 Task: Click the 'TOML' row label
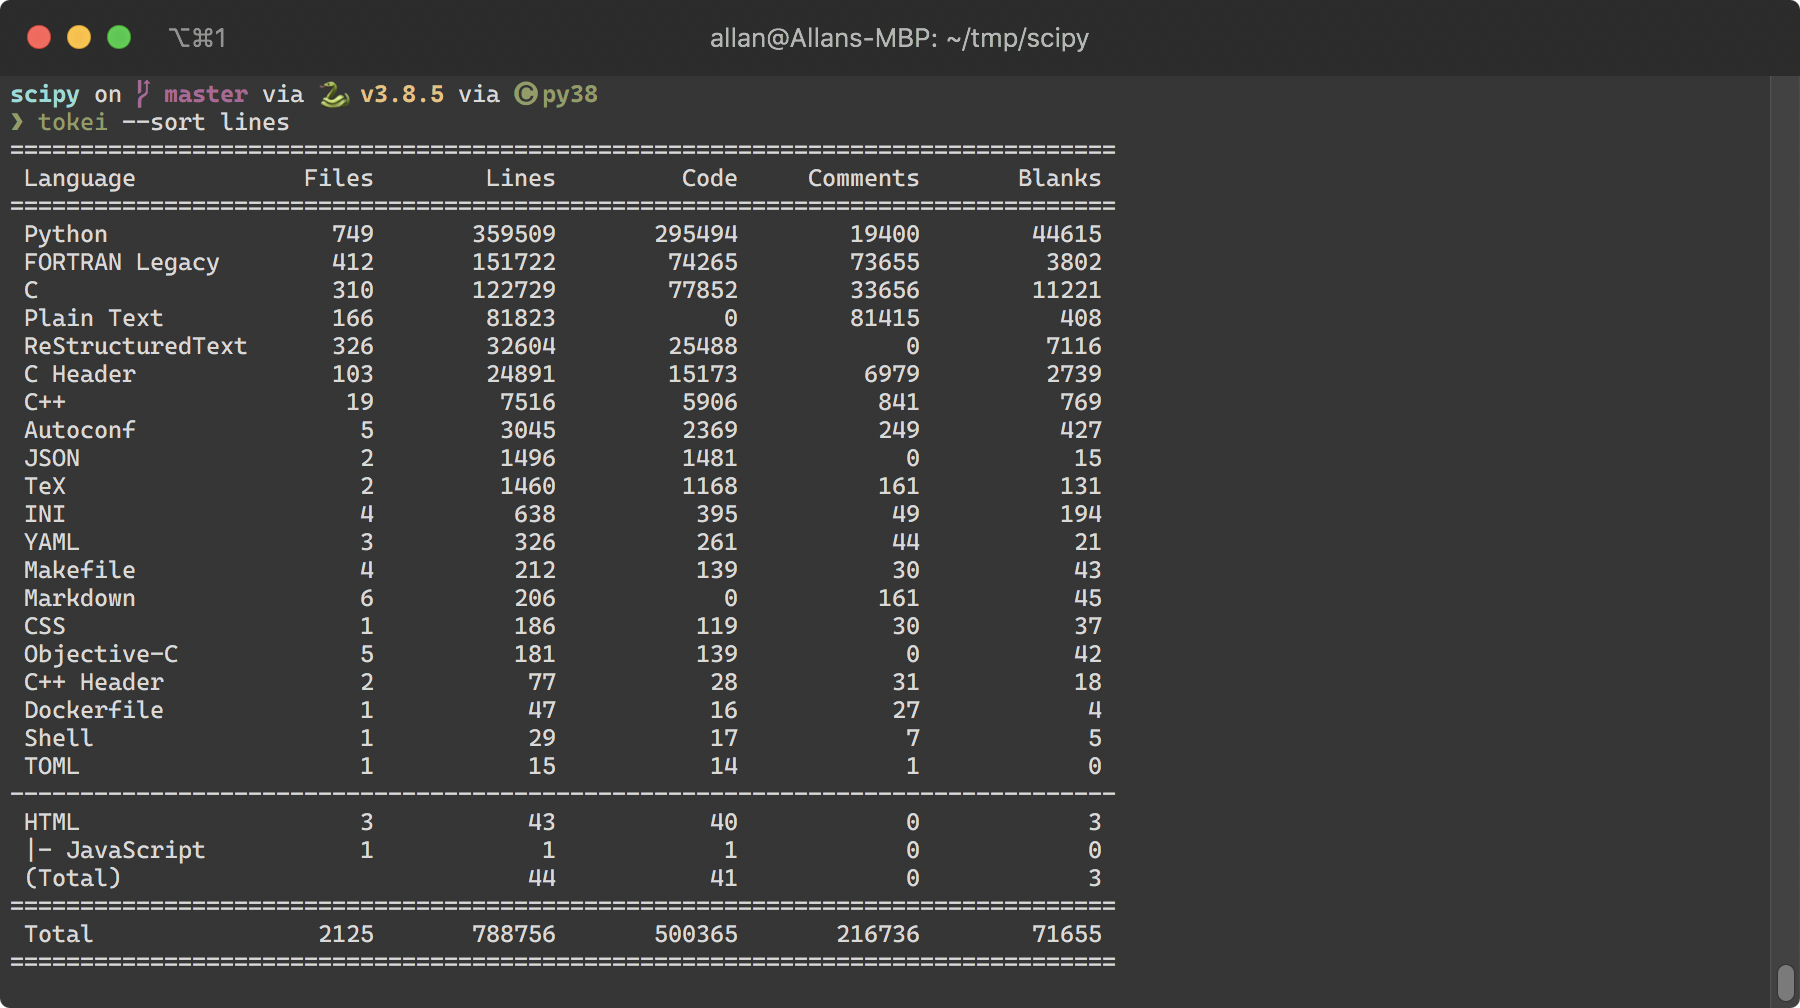(x=52, y=766)
